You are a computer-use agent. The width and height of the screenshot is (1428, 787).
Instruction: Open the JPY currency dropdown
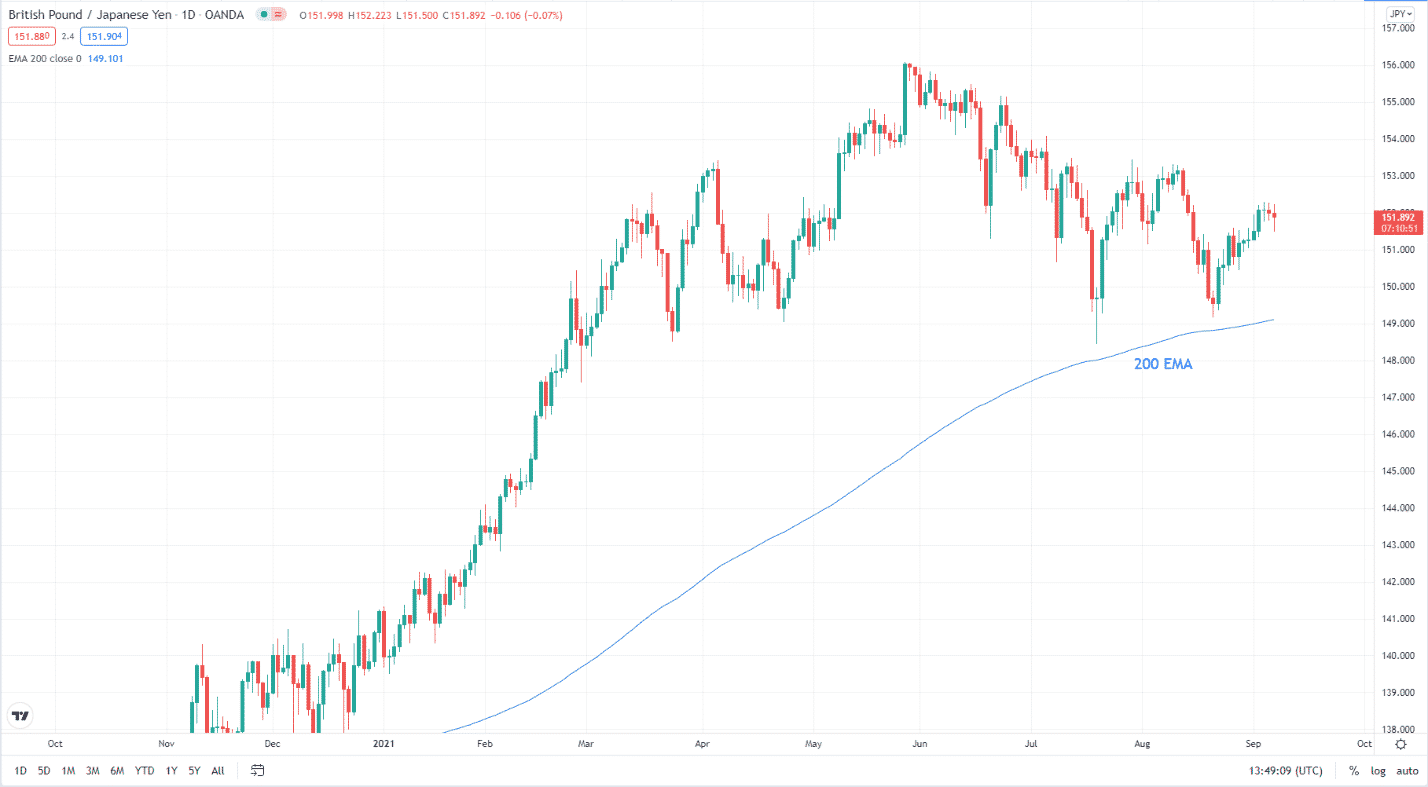click(x=1400, y=14)
